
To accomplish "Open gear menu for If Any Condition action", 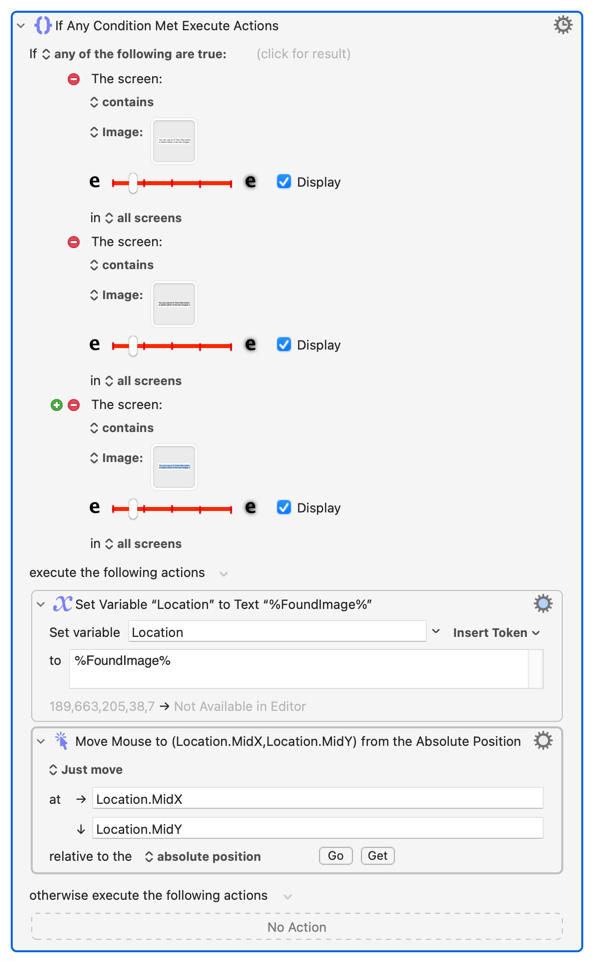I will click(x=563, y=25).
